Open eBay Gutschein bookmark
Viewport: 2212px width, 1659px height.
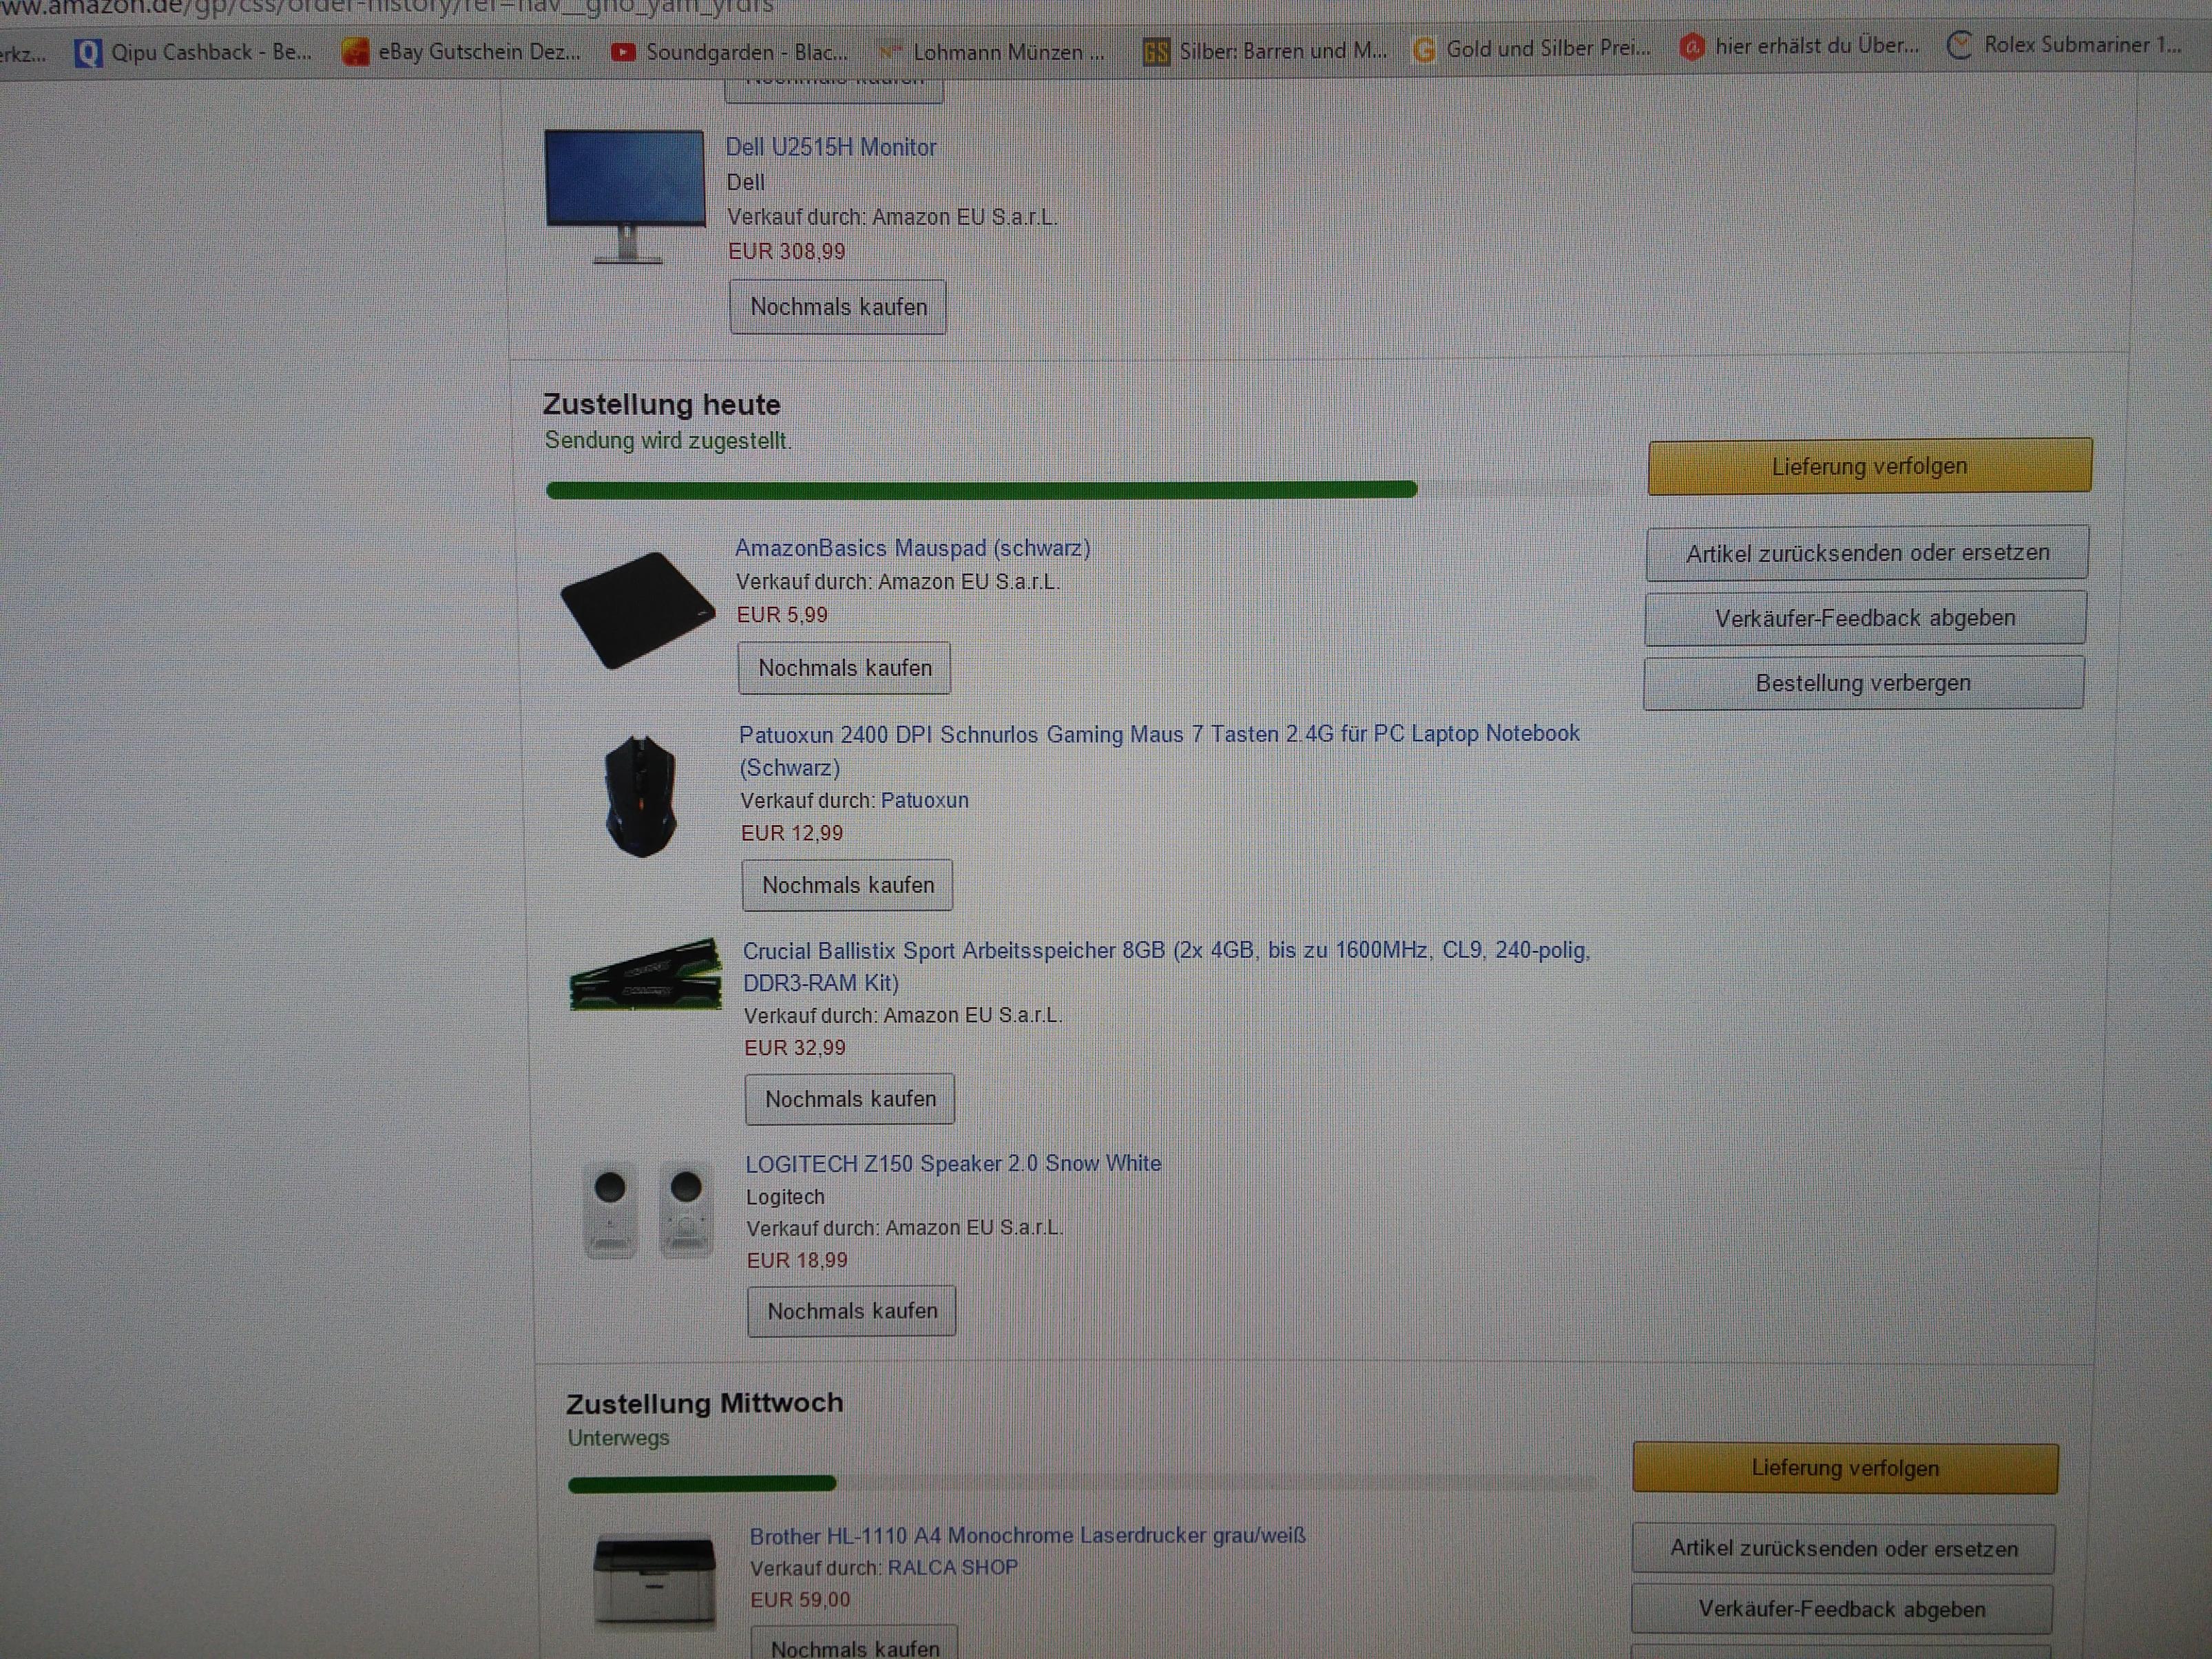(461, 51)
